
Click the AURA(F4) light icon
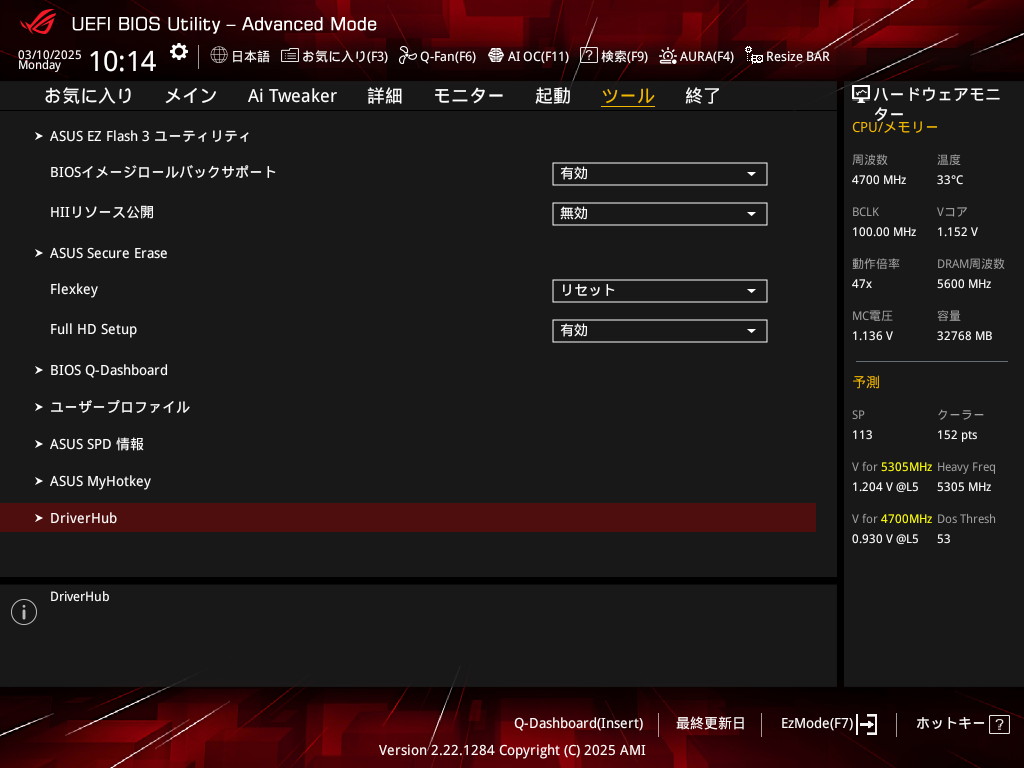pyautogui.click(x=667, y=56)
